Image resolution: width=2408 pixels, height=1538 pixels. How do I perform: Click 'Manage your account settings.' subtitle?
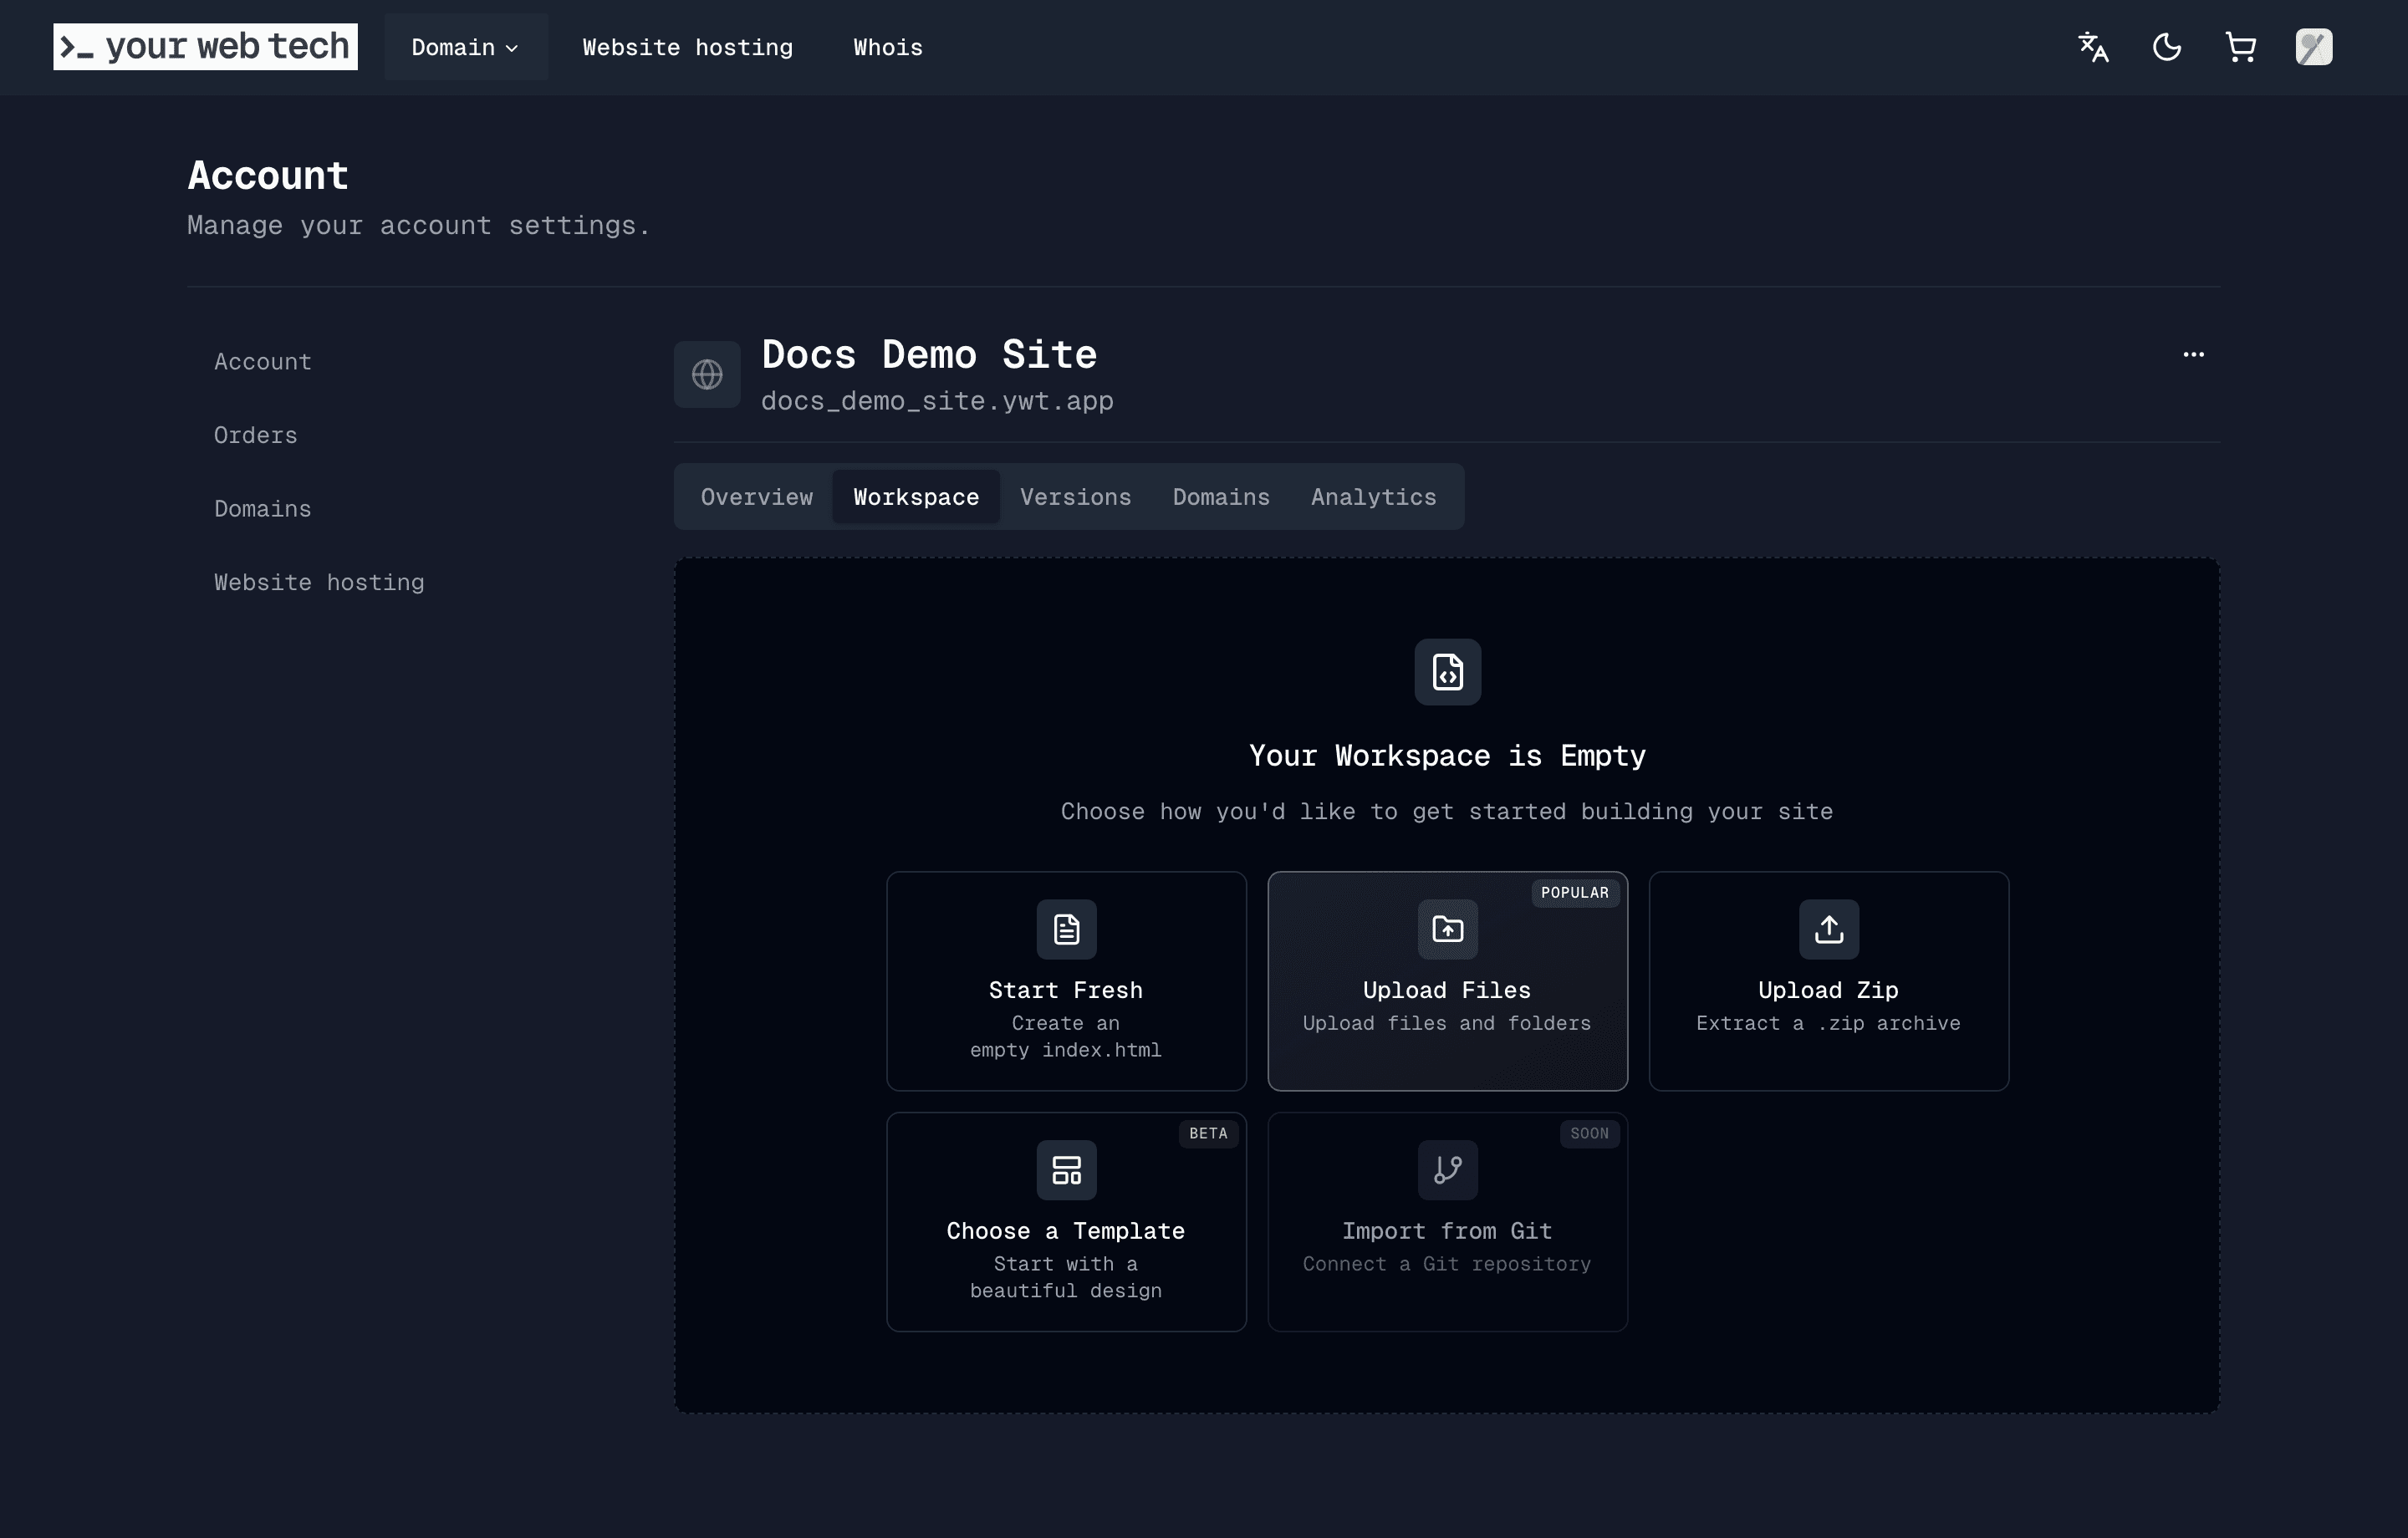[419, 226]
